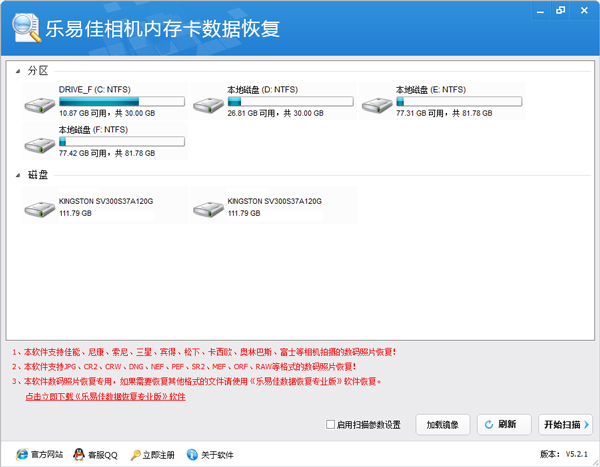Select the first KINGSTON SV300S37A120G disk icon
The image size is (600, 467).
click(40, 208)
